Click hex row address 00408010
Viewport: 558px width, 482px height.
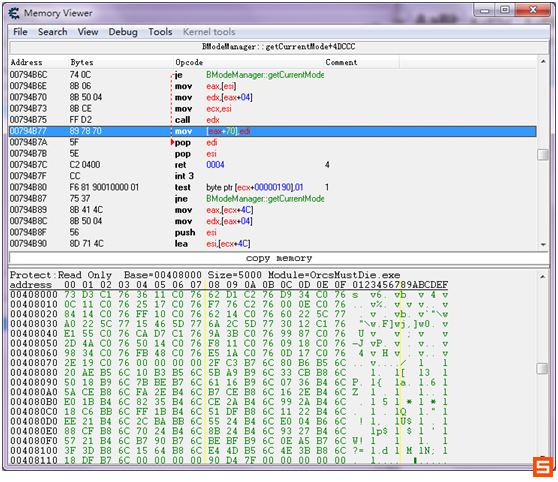[34, 305]
